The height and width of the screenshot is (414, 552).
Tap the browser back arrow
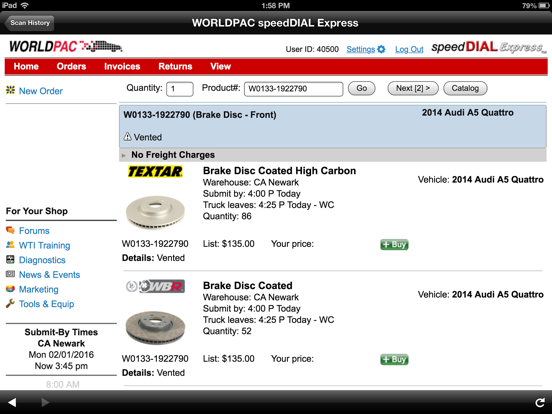point(12,402)
